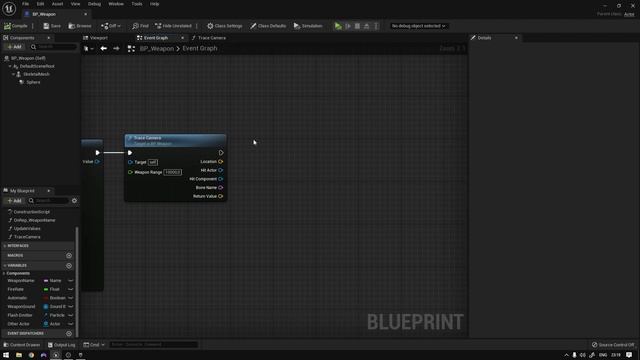Open Class Defaults
This screenshot has width=640, height=360.
[268, 26]
